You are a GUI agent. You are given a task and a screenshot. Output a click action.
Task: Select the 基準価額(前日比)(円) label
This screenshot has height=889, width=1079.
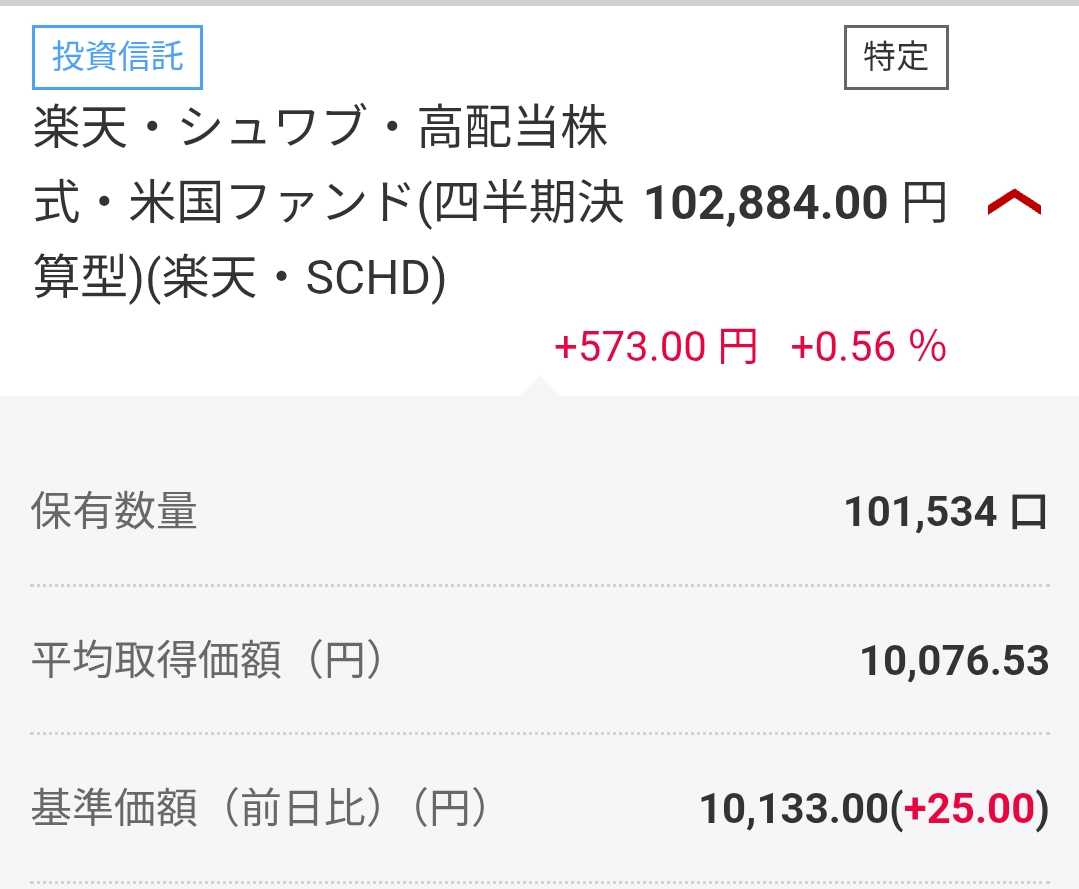coord(260,808)
